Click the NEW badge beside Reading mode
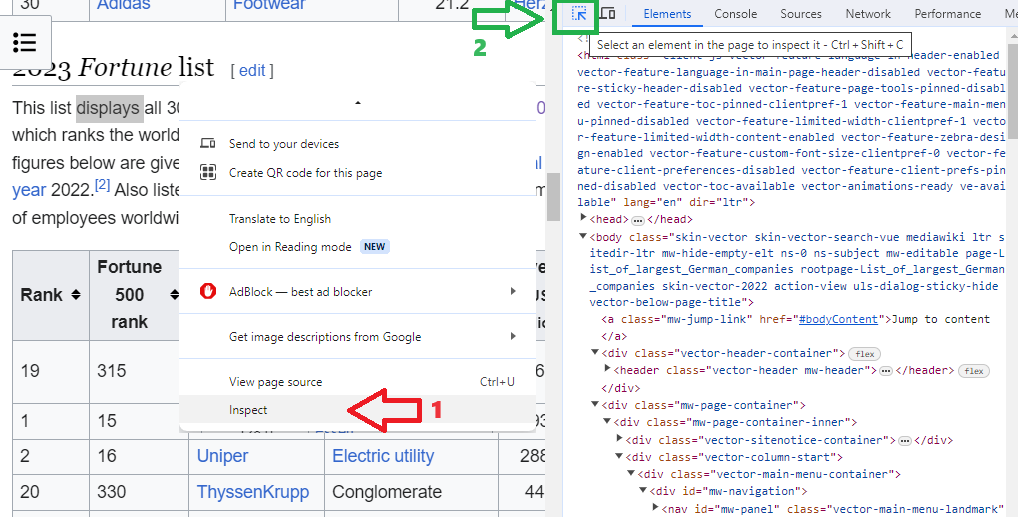This screenshot has height=517, width=1018. (x=374, y=247)
